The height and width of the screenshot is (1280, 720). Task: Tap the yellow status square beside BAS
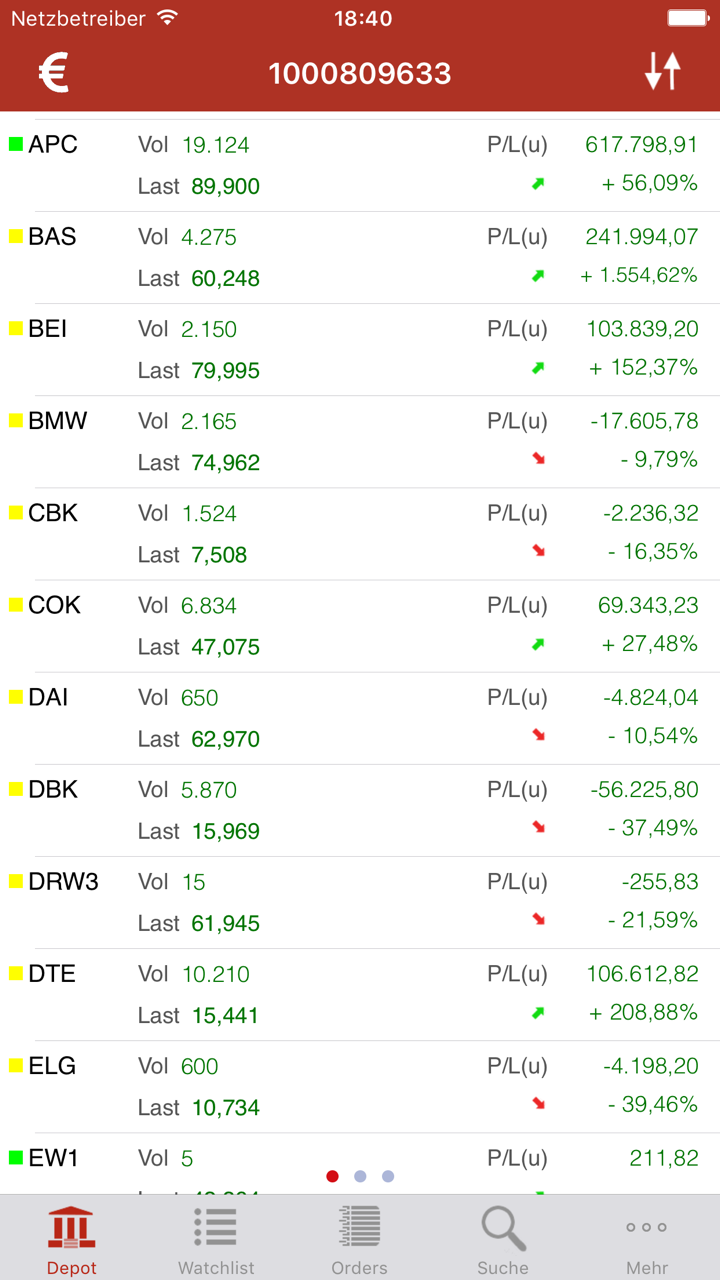click(x=16, y=237)
